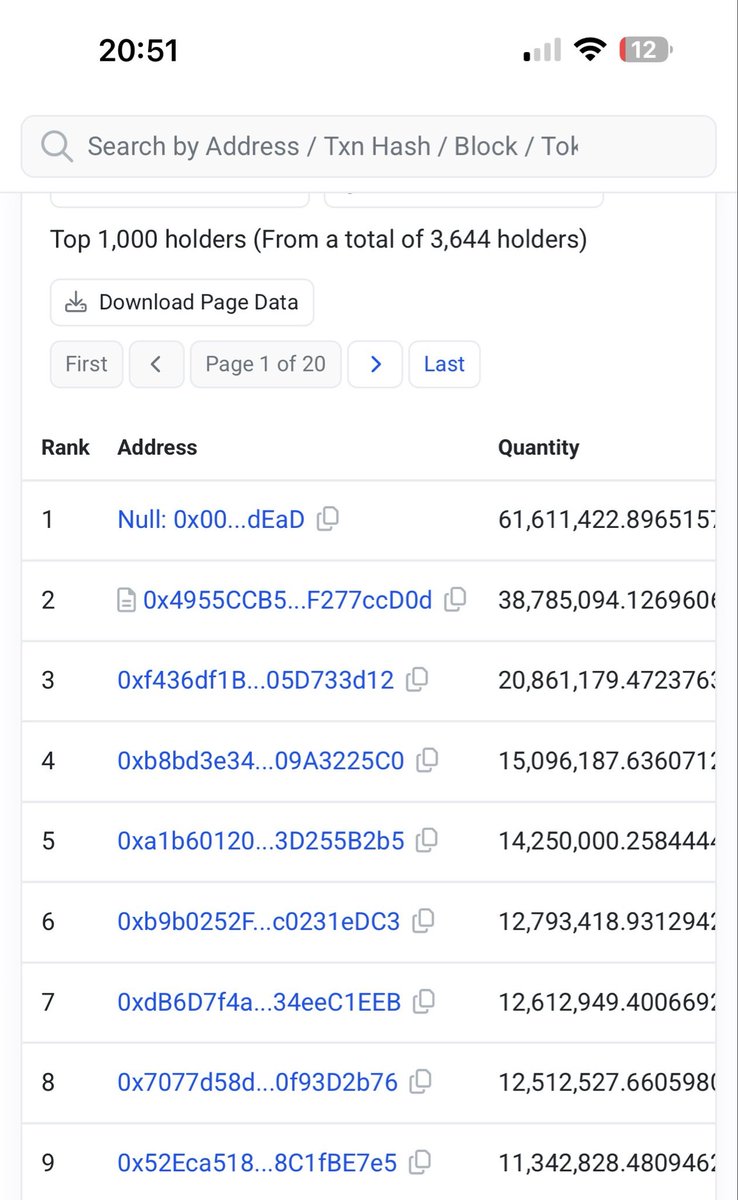Tap the cellular signal bars
738x1200 pixels.
tap(544, 51)
